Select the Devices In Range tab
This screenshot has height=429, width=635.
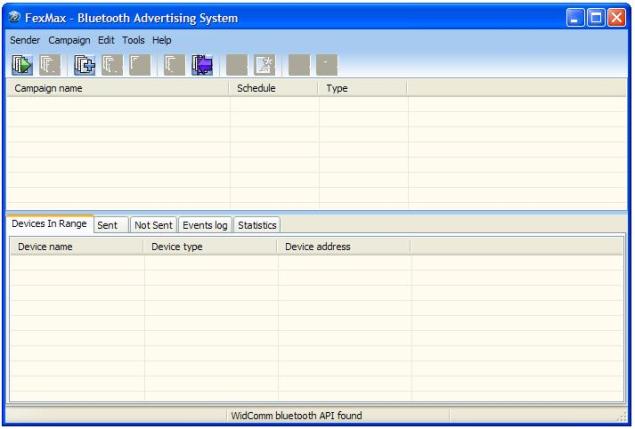[49, 224]
